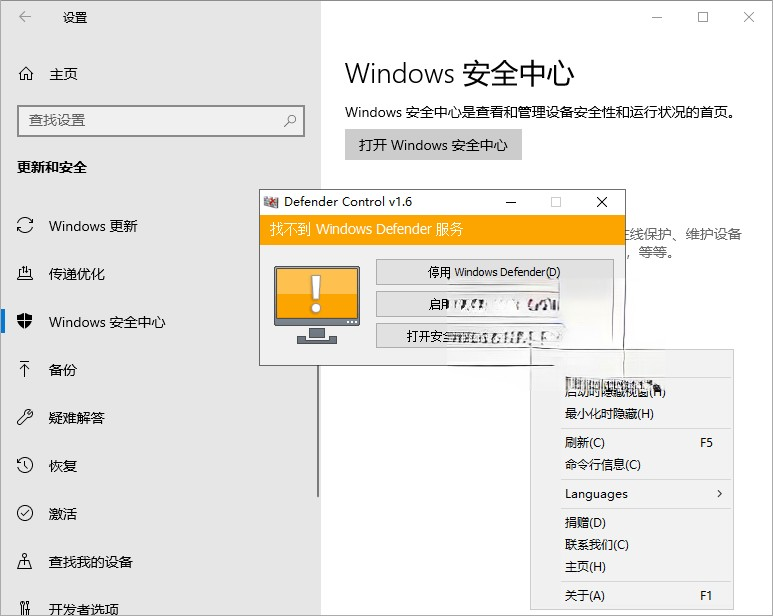The image size is (773, 616).
Task: Click the 找不到 Windows Defender 服务 status banner
Action: (x=442, y=229)
